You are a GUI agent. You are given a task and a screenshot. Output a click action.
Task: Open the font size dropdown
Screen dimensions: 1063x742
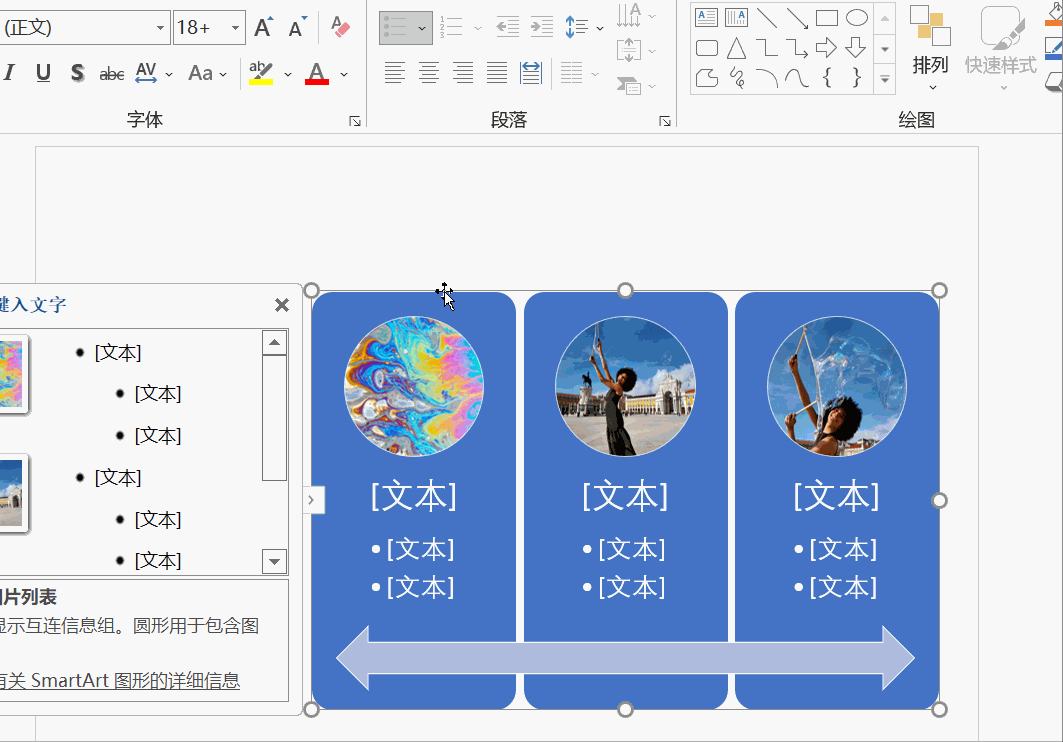(236, 28)
